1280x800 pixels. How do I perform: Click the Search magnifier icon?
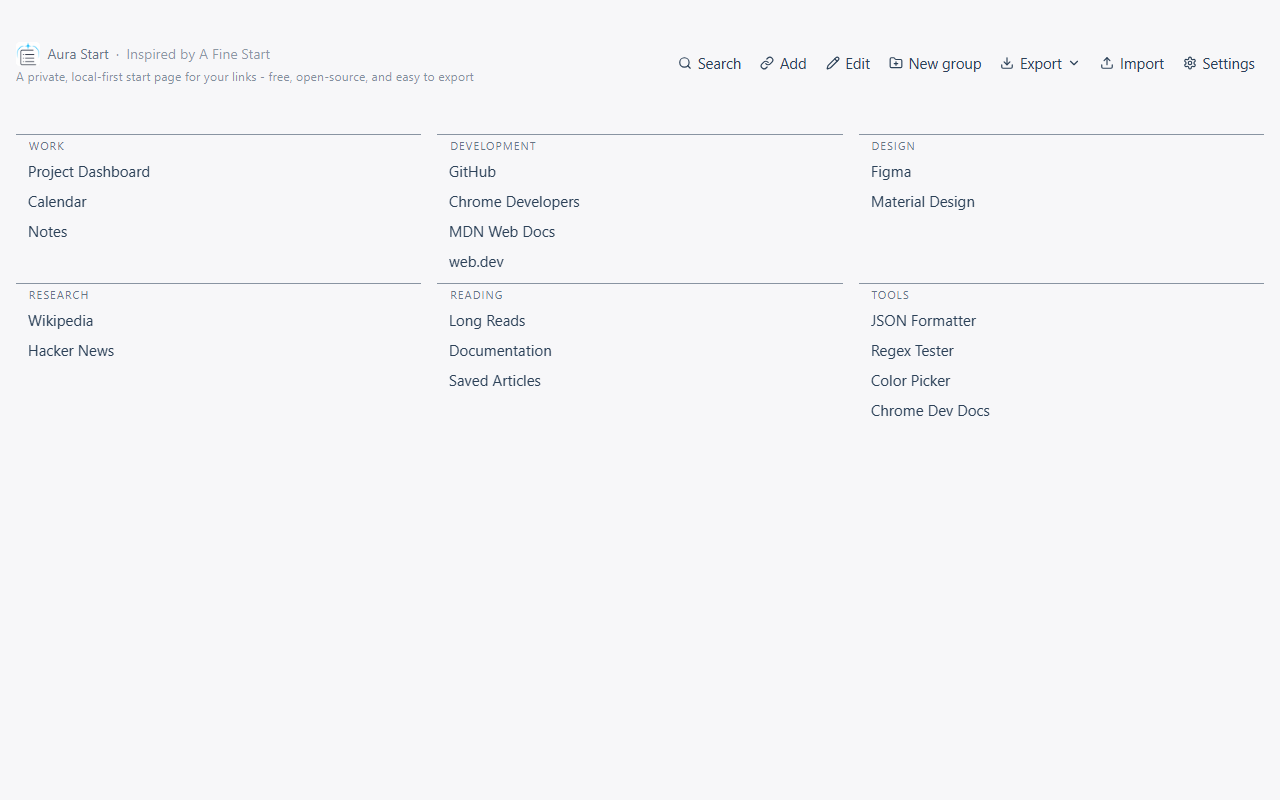(685, 63)
